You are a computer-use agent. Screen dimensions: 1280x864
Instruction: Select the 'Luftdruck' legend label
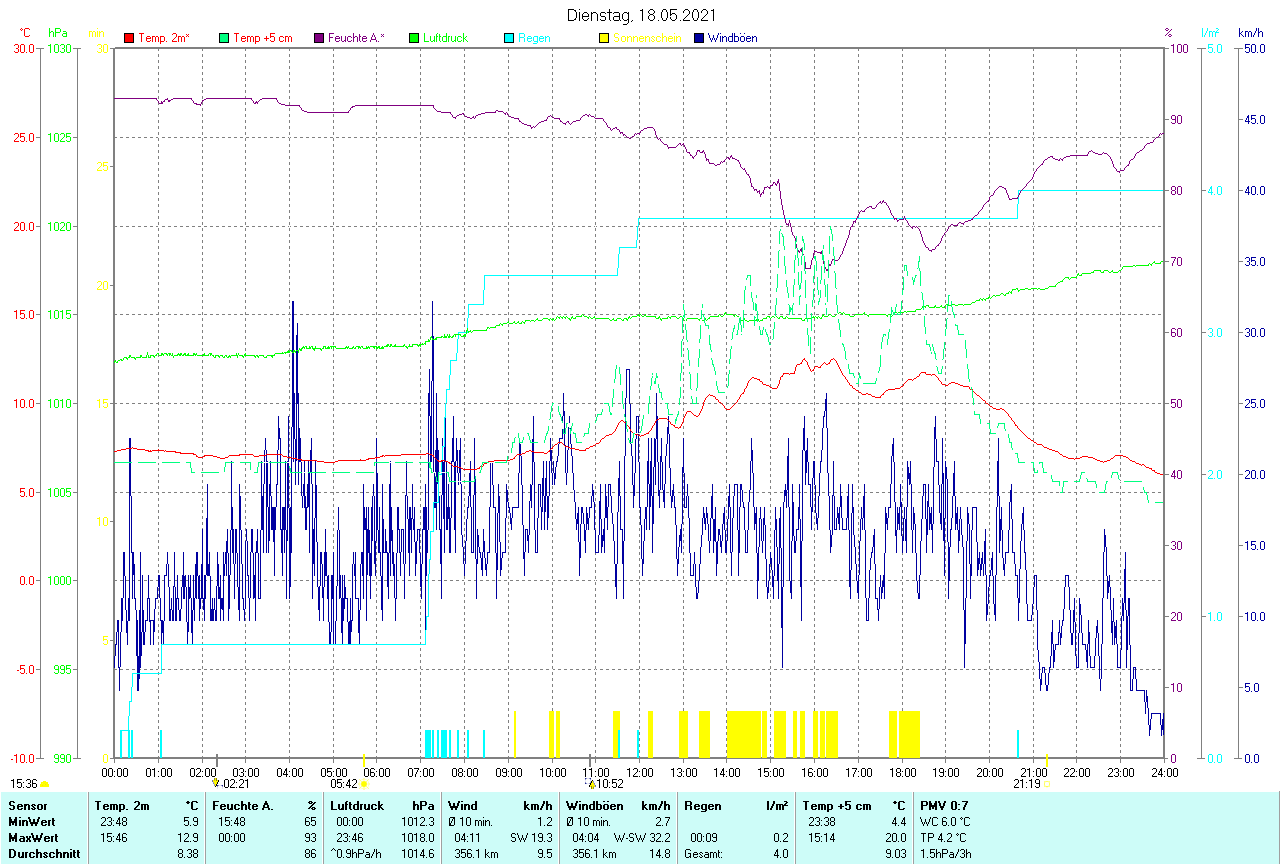tap(446, 38)
